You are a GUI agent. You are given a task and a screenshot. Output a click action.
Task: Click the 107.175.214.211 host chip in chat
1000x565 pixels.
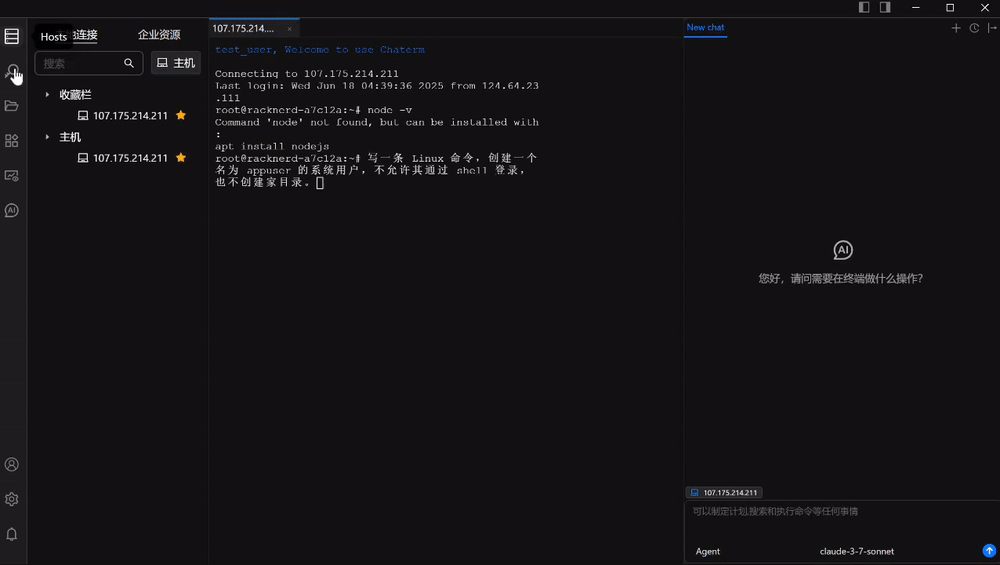click(x=724, y=492)
